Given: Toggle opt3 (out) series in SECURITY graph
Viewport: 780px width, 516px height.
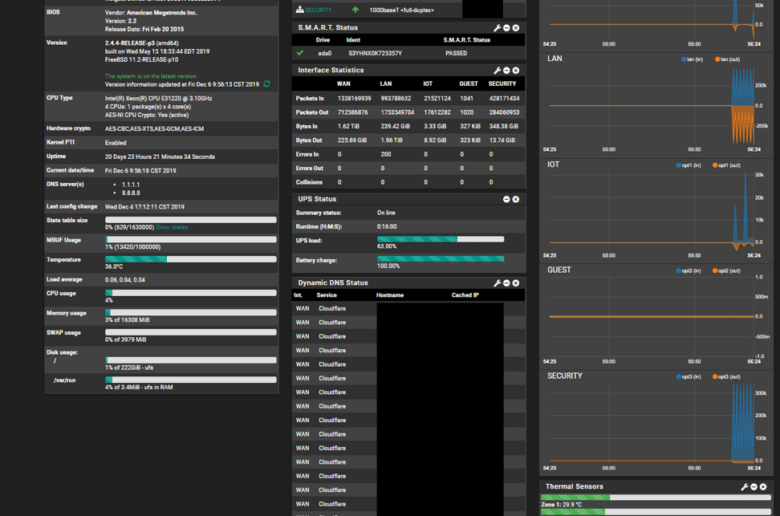Looking at the screenshot, I should point(726,377).
